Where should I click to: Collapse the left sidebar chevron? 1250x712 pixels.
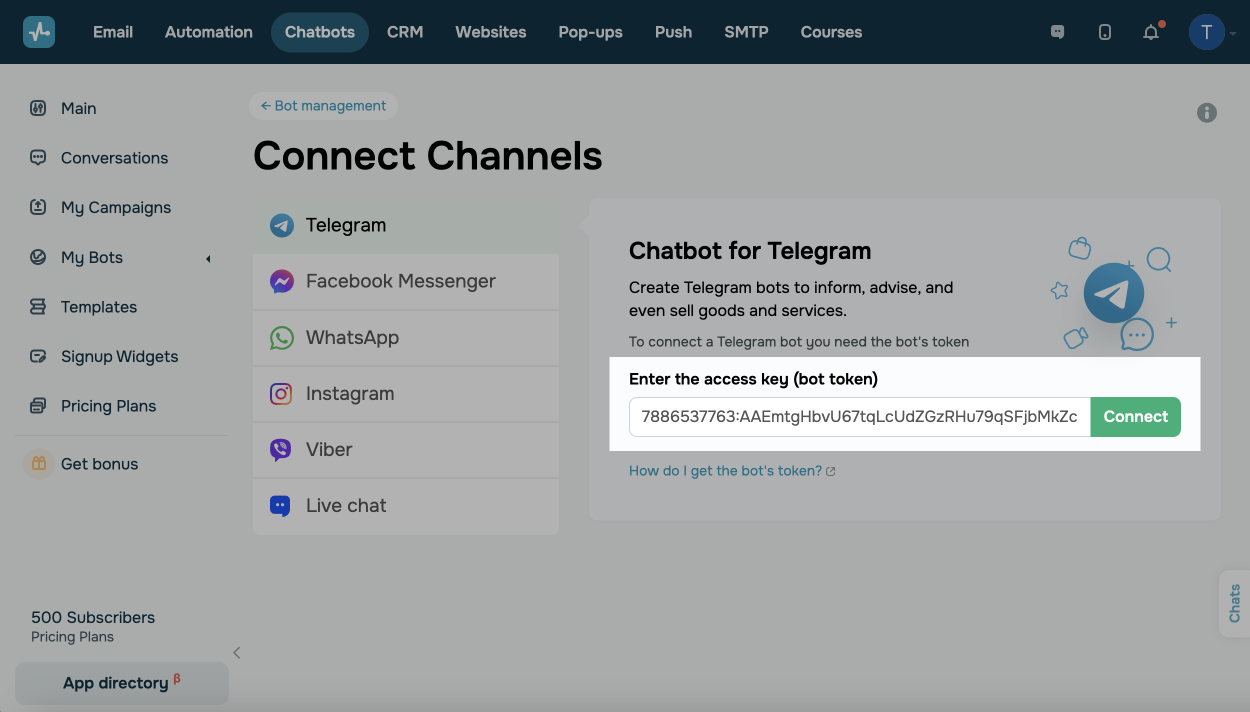(x=237, y=653)
